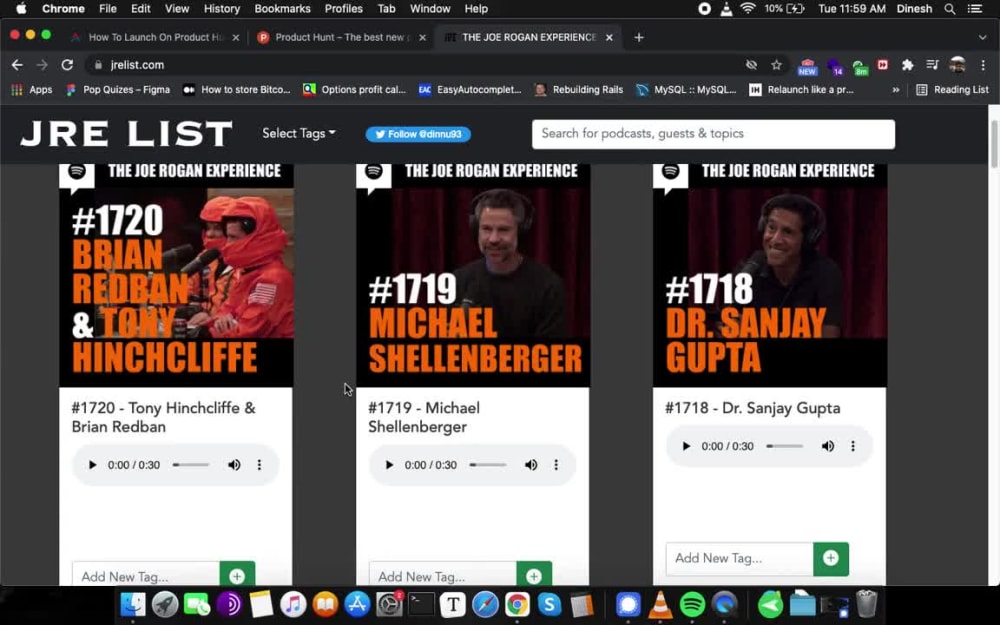Screen dimensions: 1000x625
Task: Open the #1718 Dr. Sanjay Gupta episode thumbnail
Action: 770,275
